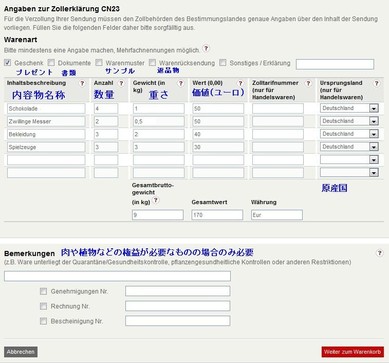Open help icon next to Warenart hint
The width and height of the screenshot is (389, 363).
click(206, 48)
